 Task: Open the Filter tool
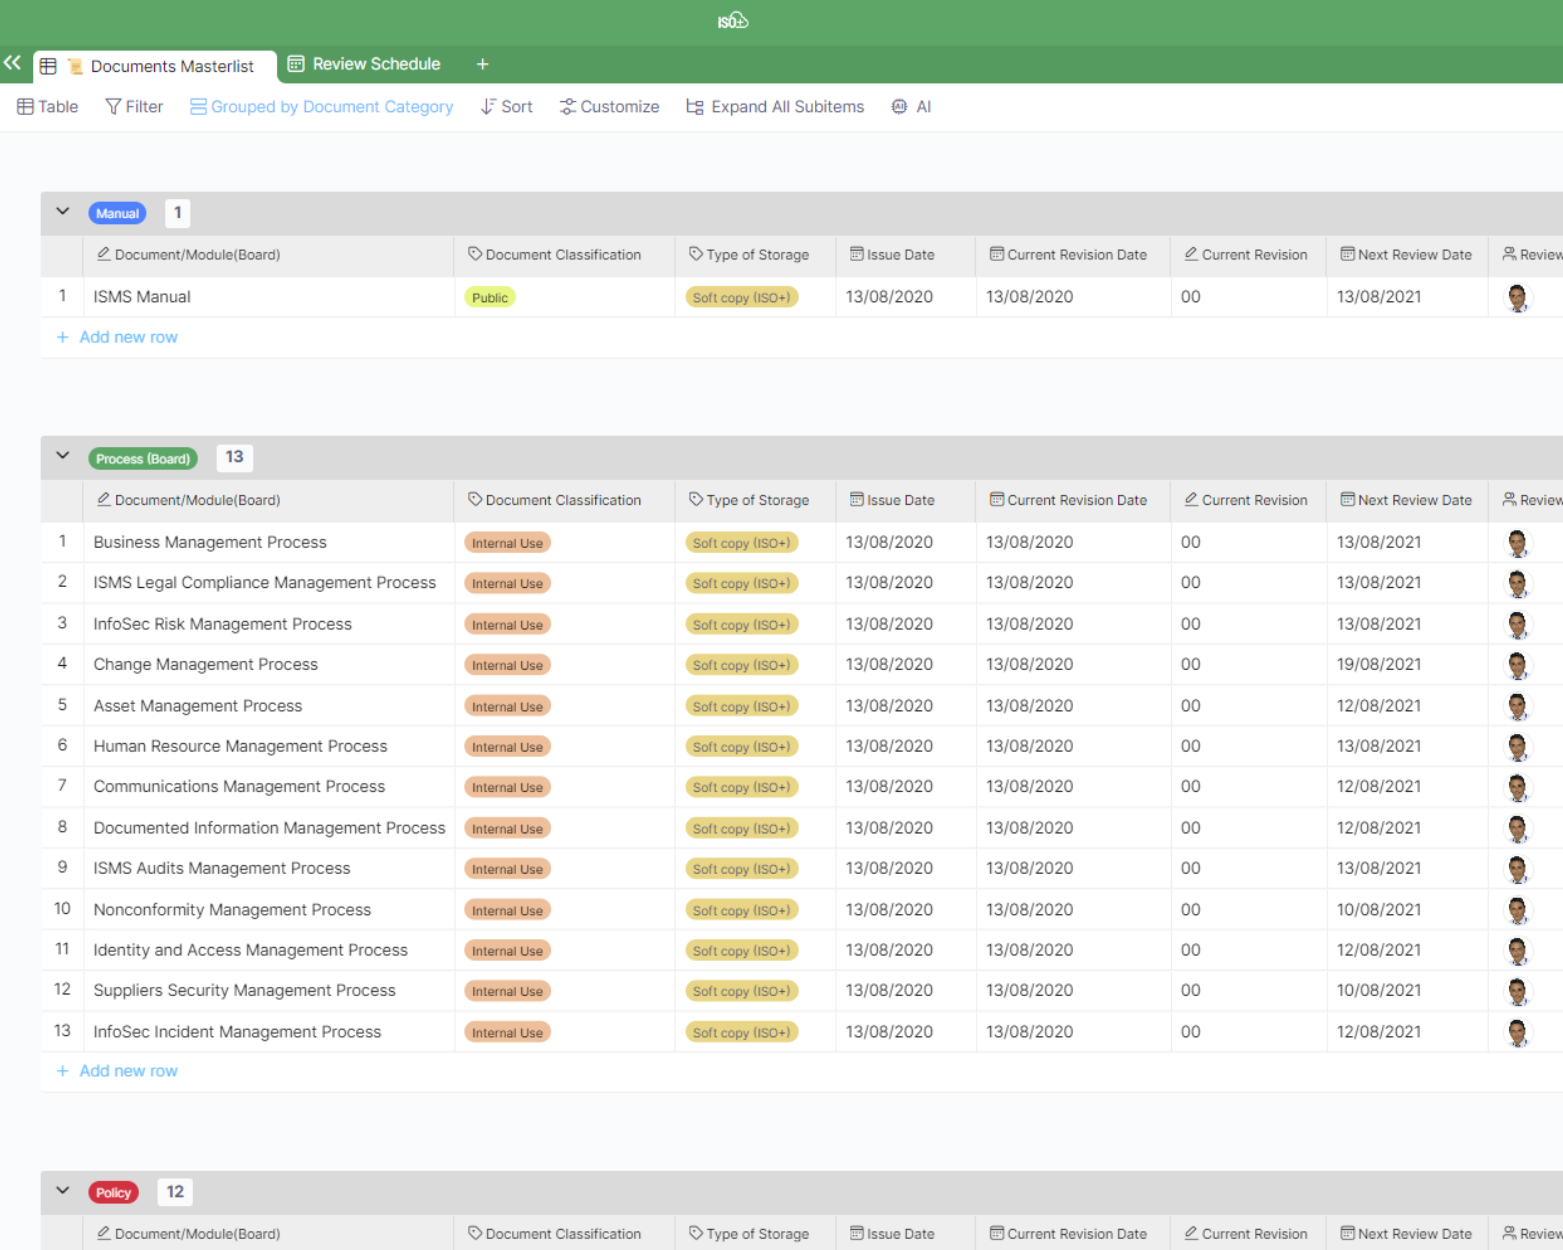[134, 107]
